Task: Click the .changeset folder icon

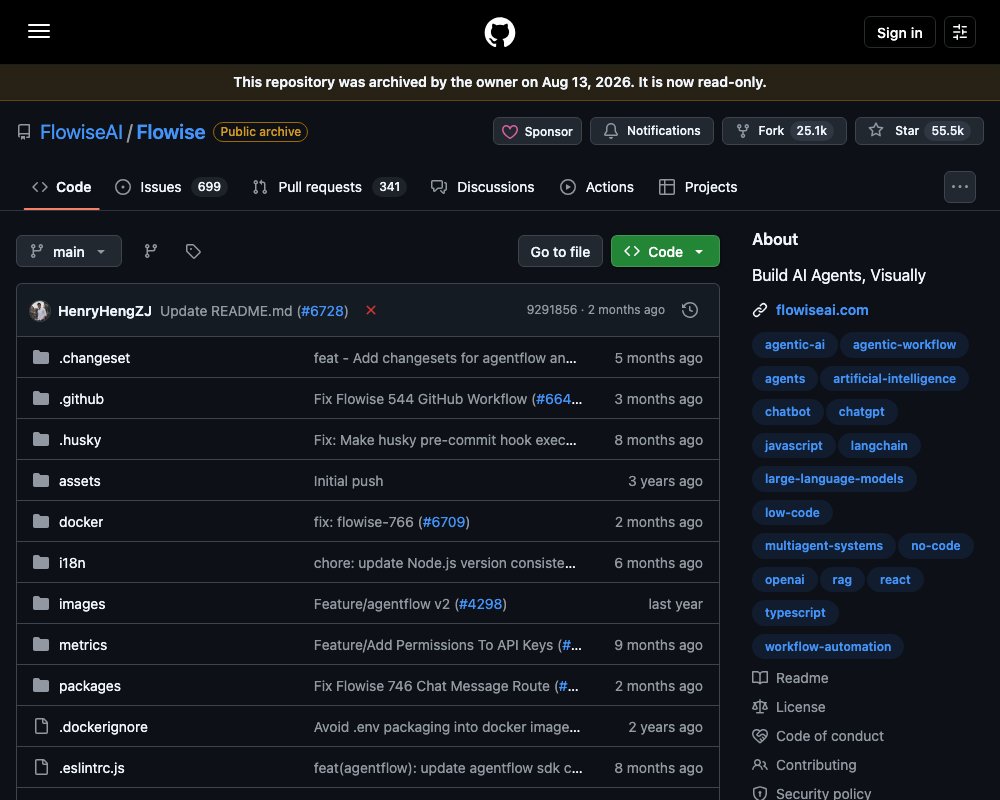Action: tap(41, 357)
